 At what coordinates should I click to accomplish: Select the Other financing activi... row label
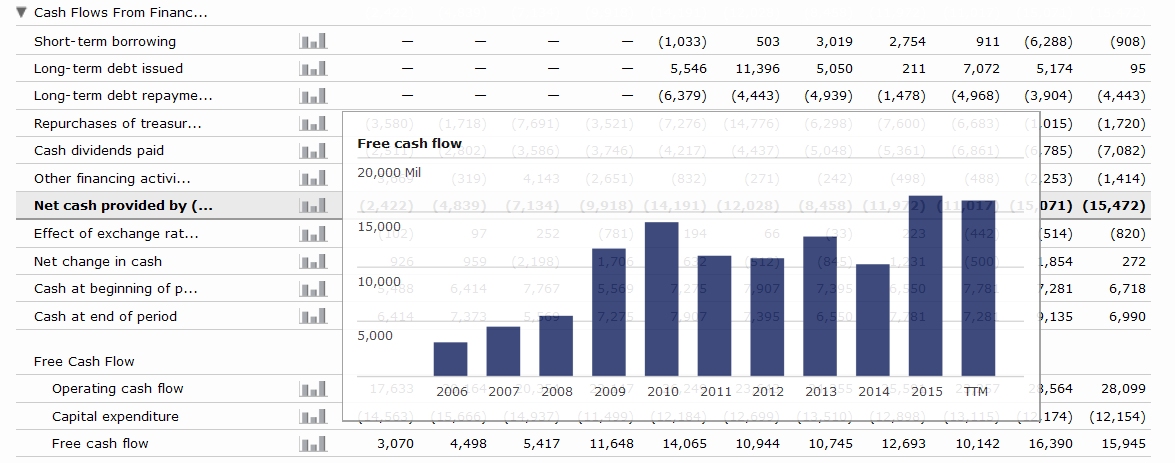(112, 178)
